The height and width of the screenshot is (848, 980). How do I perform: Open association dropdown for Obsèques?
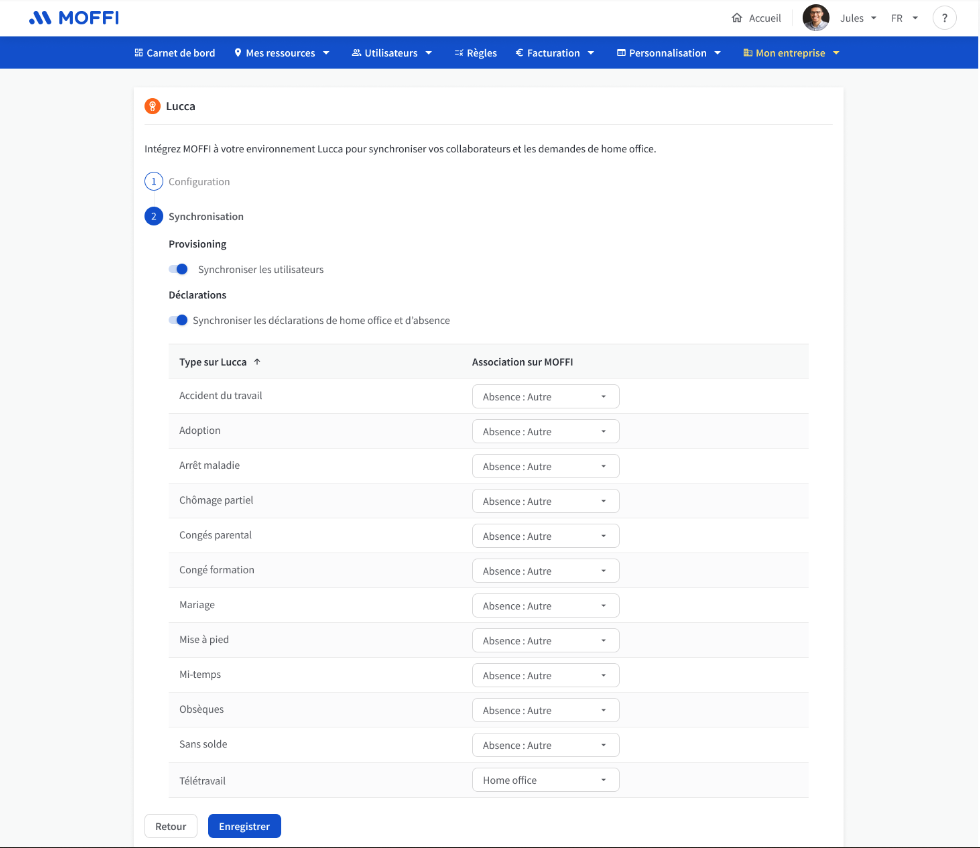[x=546, y=711]
